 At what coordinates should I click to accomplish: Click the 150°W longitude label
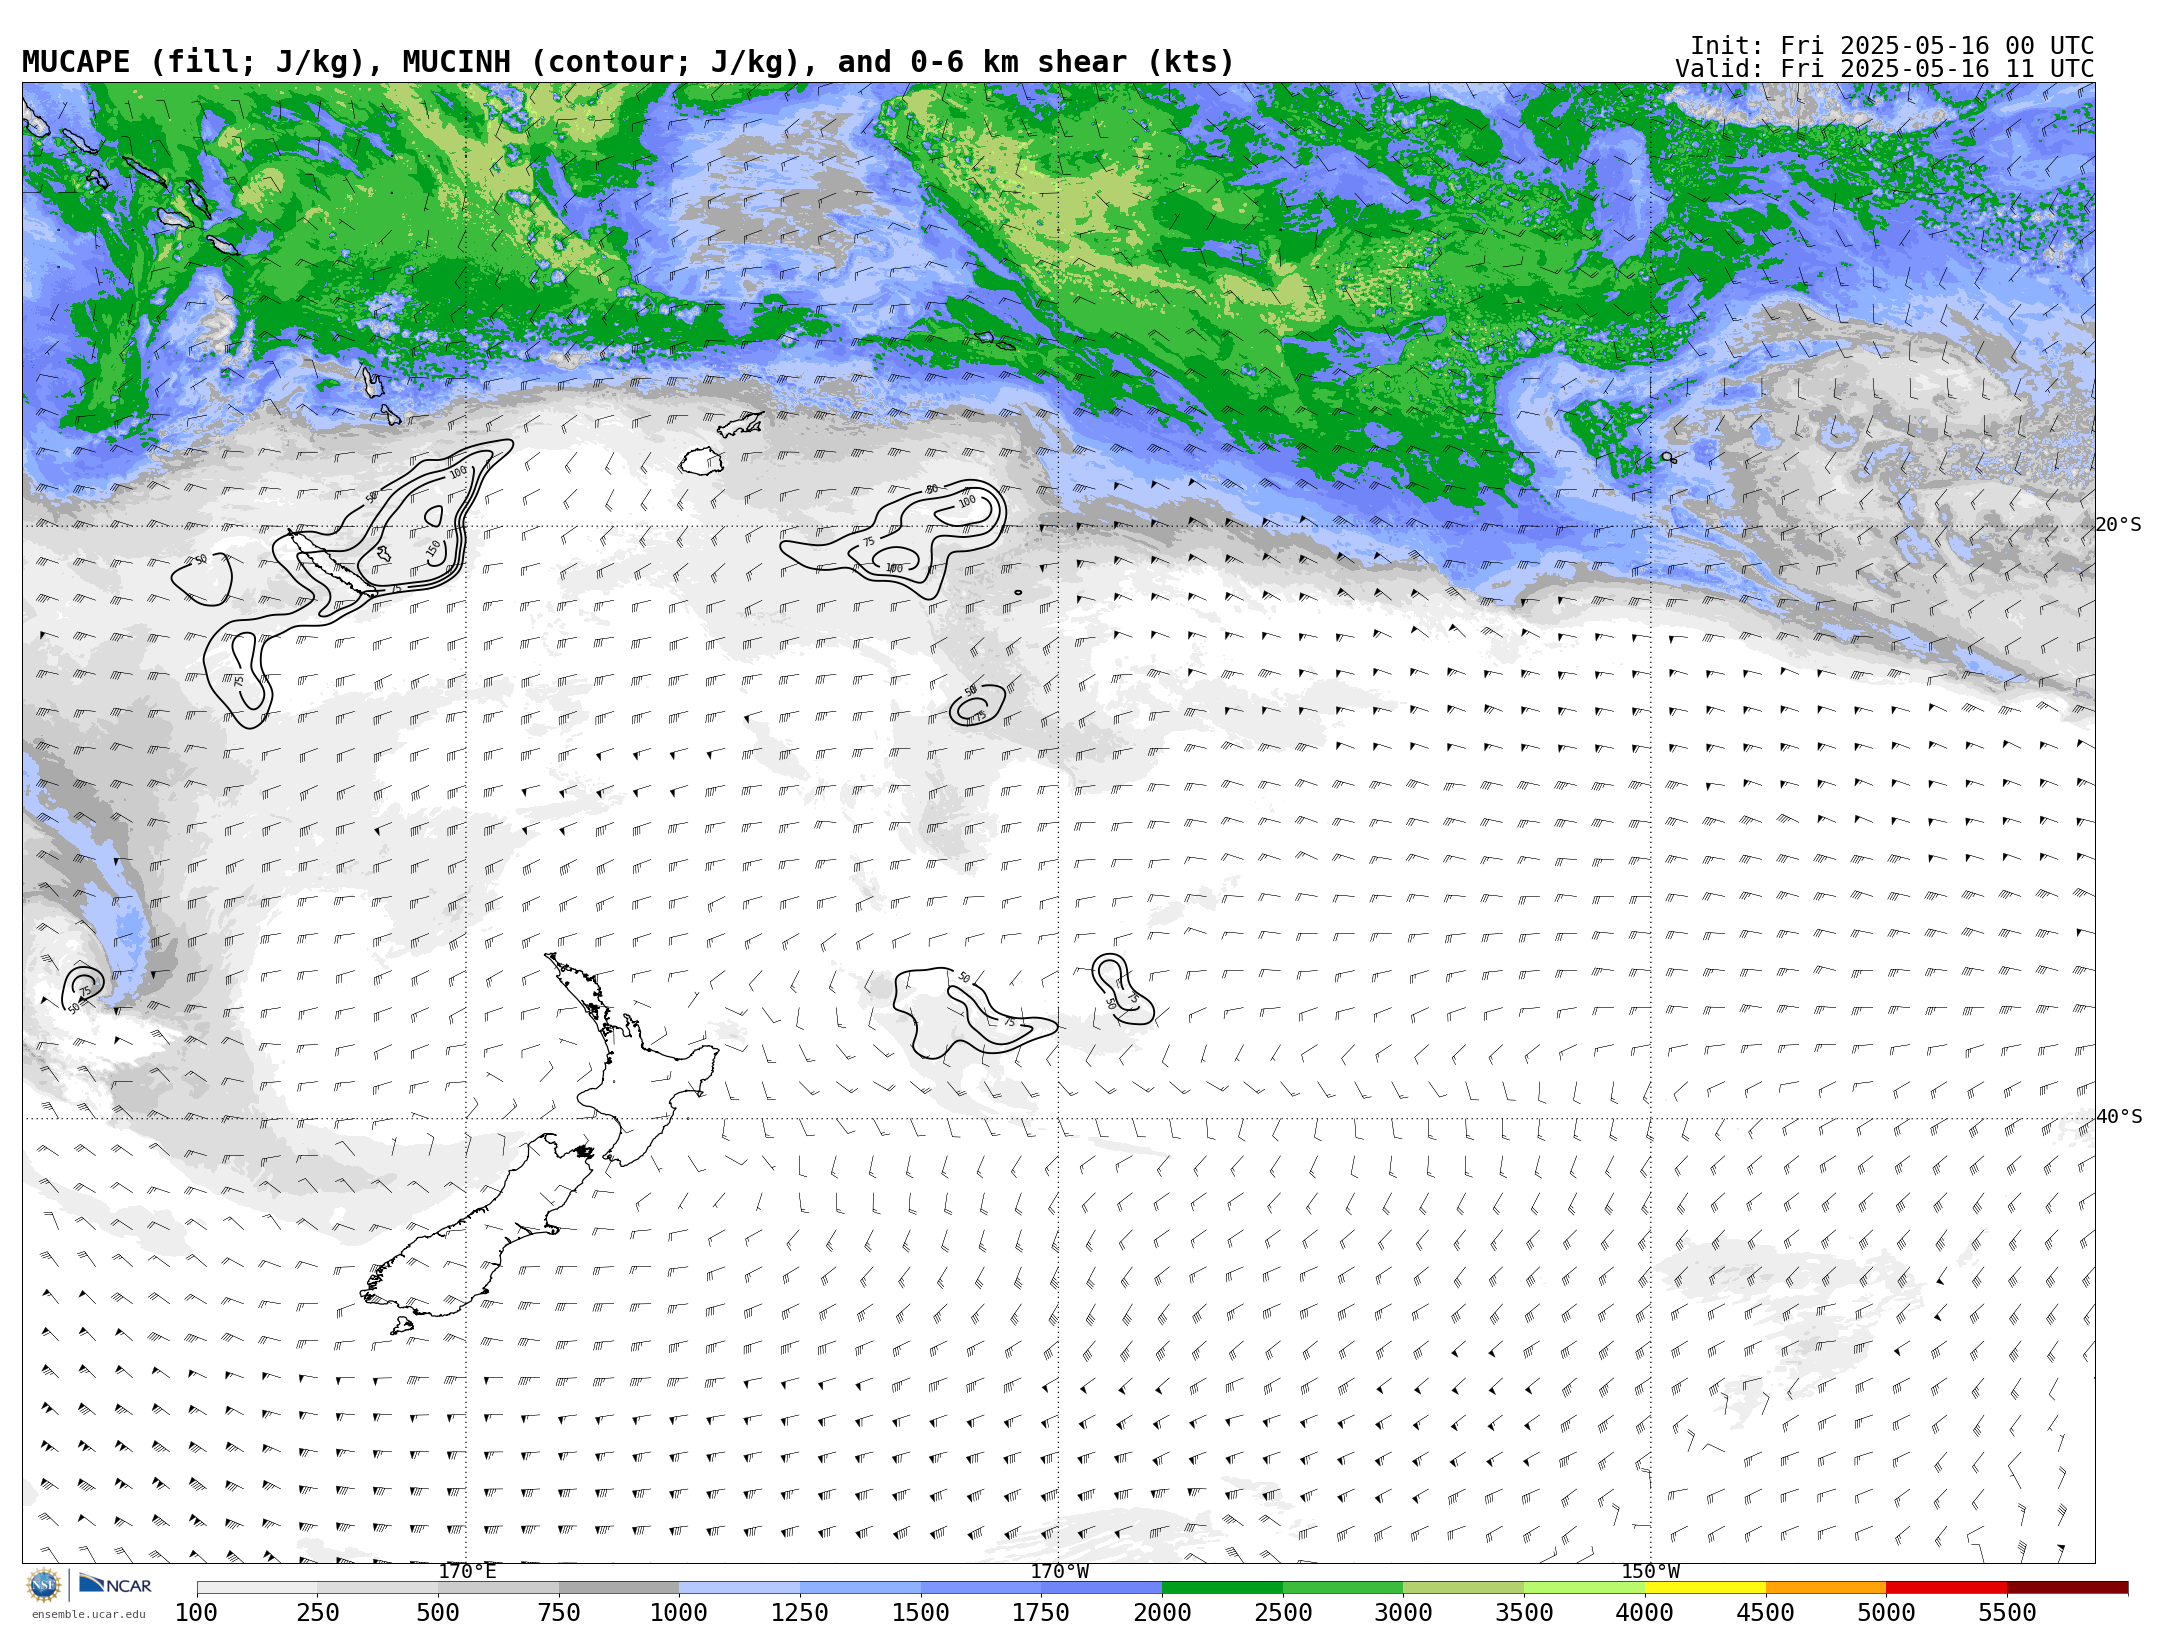pos(1651,1572)
